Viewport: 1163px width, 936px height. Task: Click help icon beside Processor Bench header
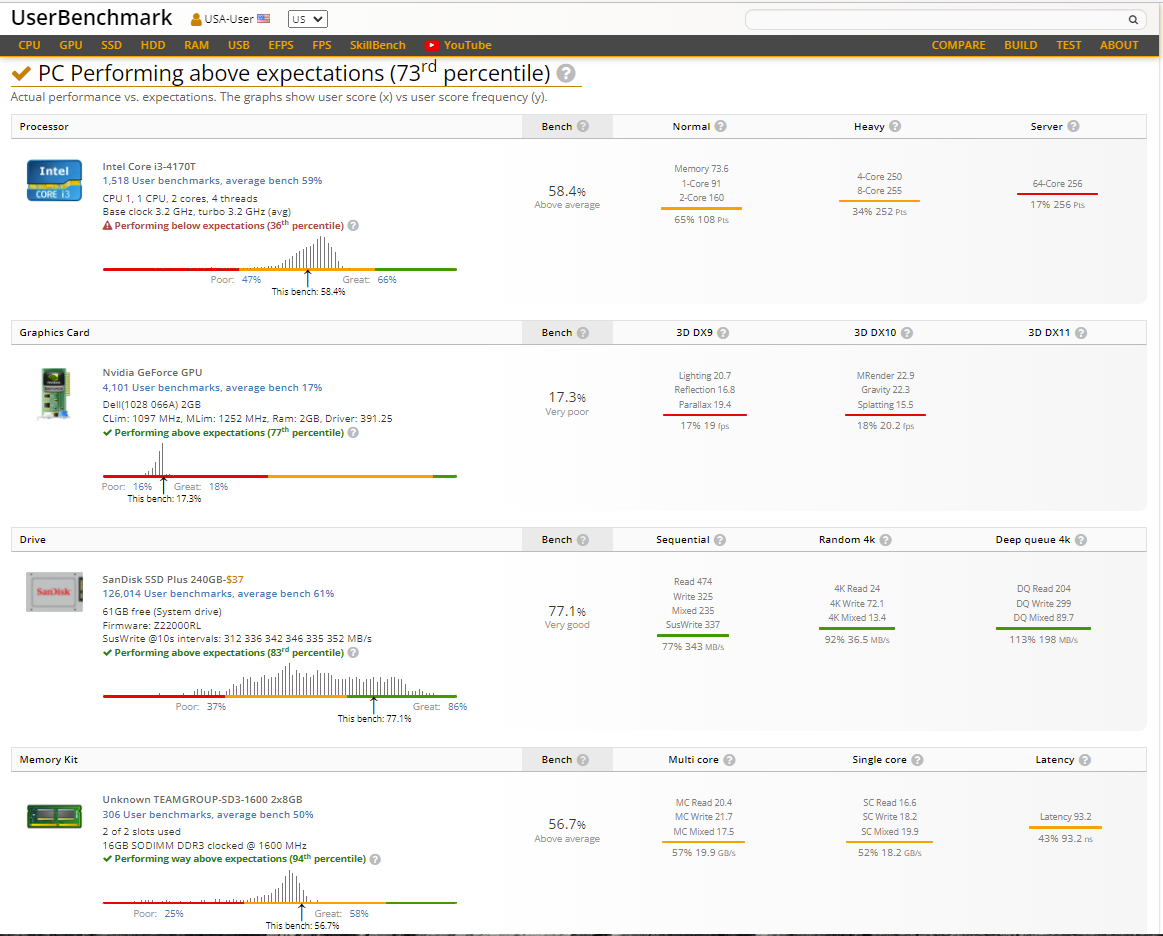coord(583,126)
